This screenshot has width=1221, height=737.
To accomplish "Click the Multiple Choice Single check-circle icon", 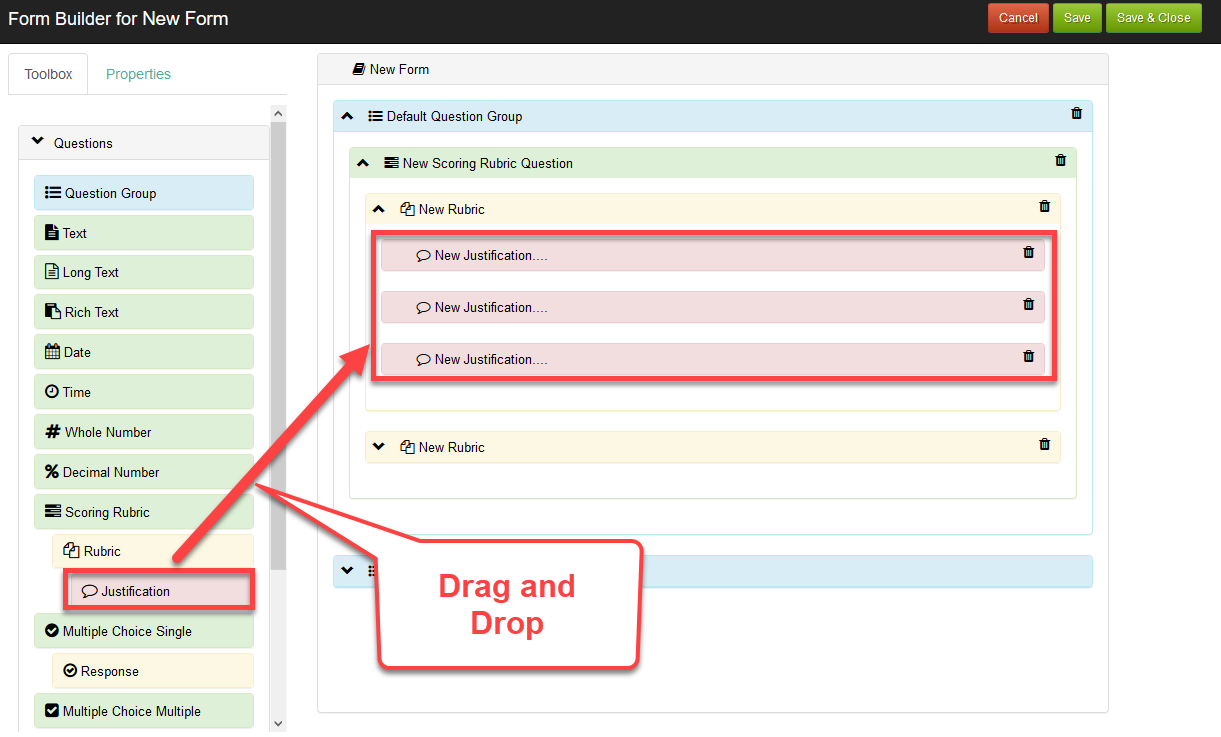I will tap(52, 631).
